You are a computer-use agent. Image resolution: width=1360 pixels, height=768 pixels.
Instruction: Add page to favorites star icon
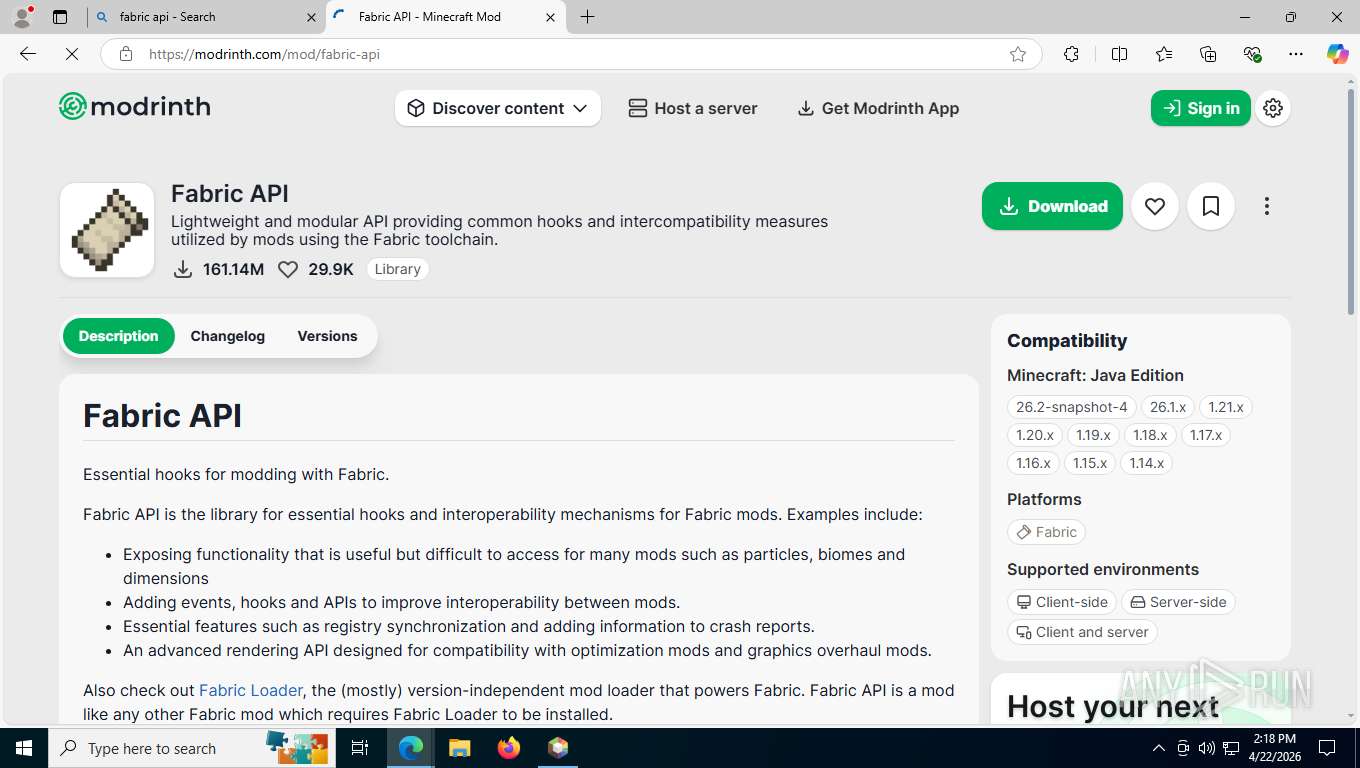click(x=1018, y=54)
